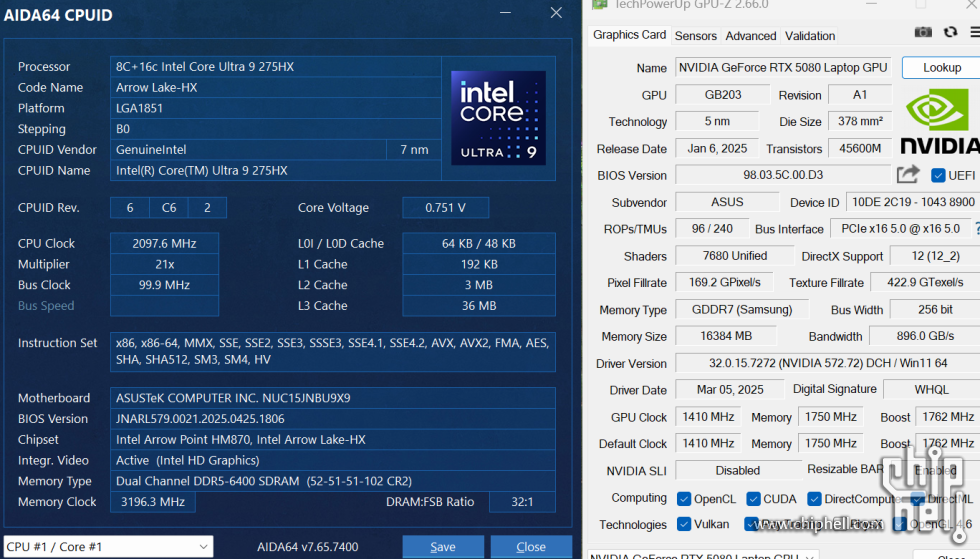
Task: Click the Die Size value 378 mm²
Action: point(860,121)
